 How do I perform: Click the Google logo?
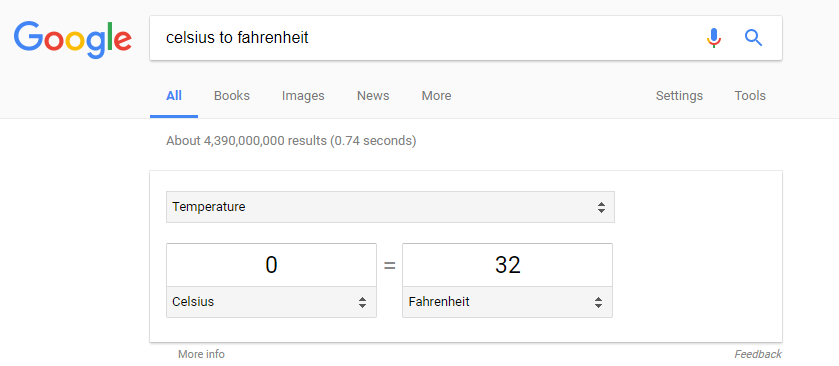[x=73, y=40]
